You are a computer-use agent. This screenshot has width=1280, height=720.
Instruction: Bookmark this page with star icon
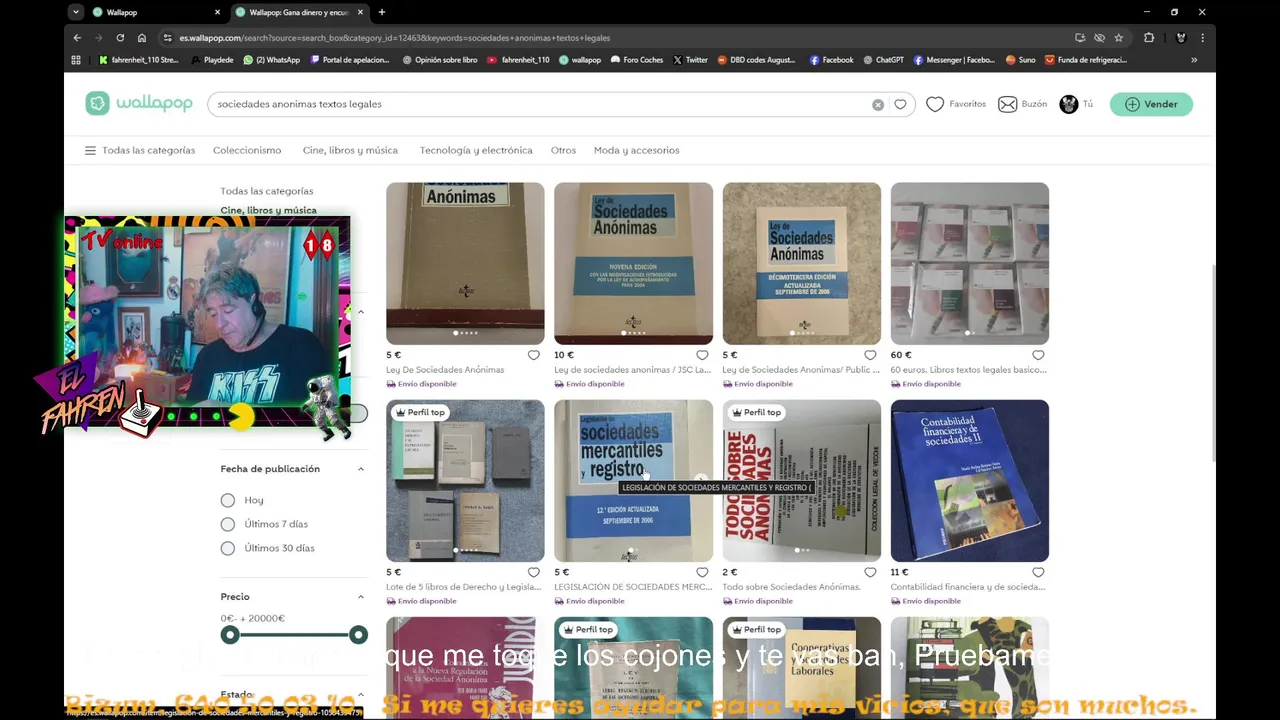(1119, 38)
